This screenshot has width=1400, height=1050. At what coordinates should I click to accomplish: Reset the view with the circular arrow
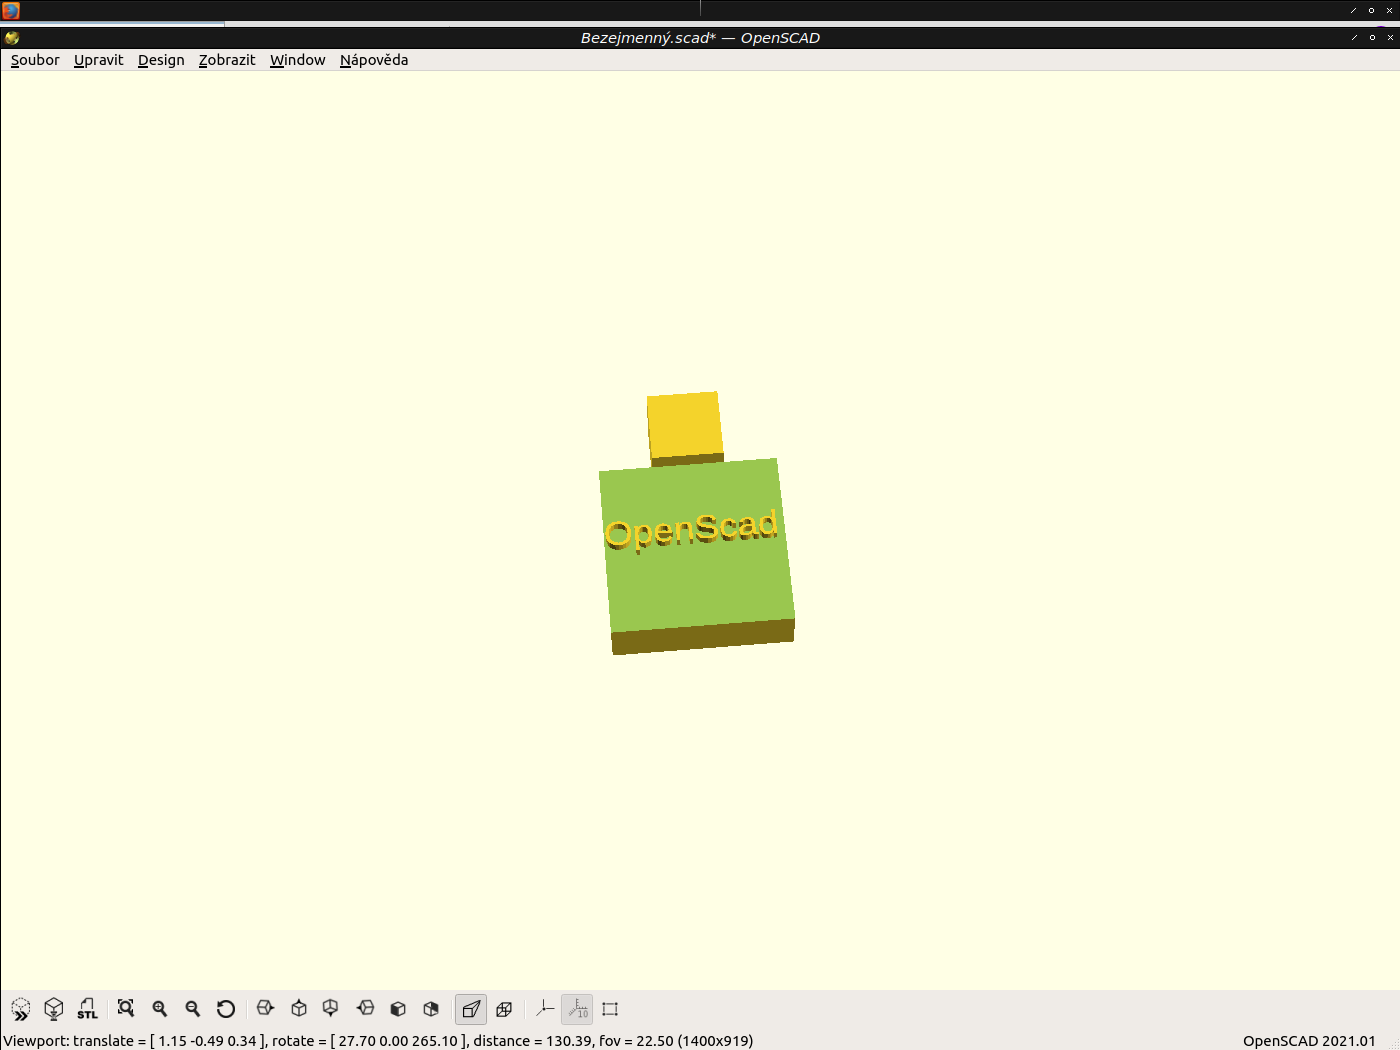coord(226,1009)
